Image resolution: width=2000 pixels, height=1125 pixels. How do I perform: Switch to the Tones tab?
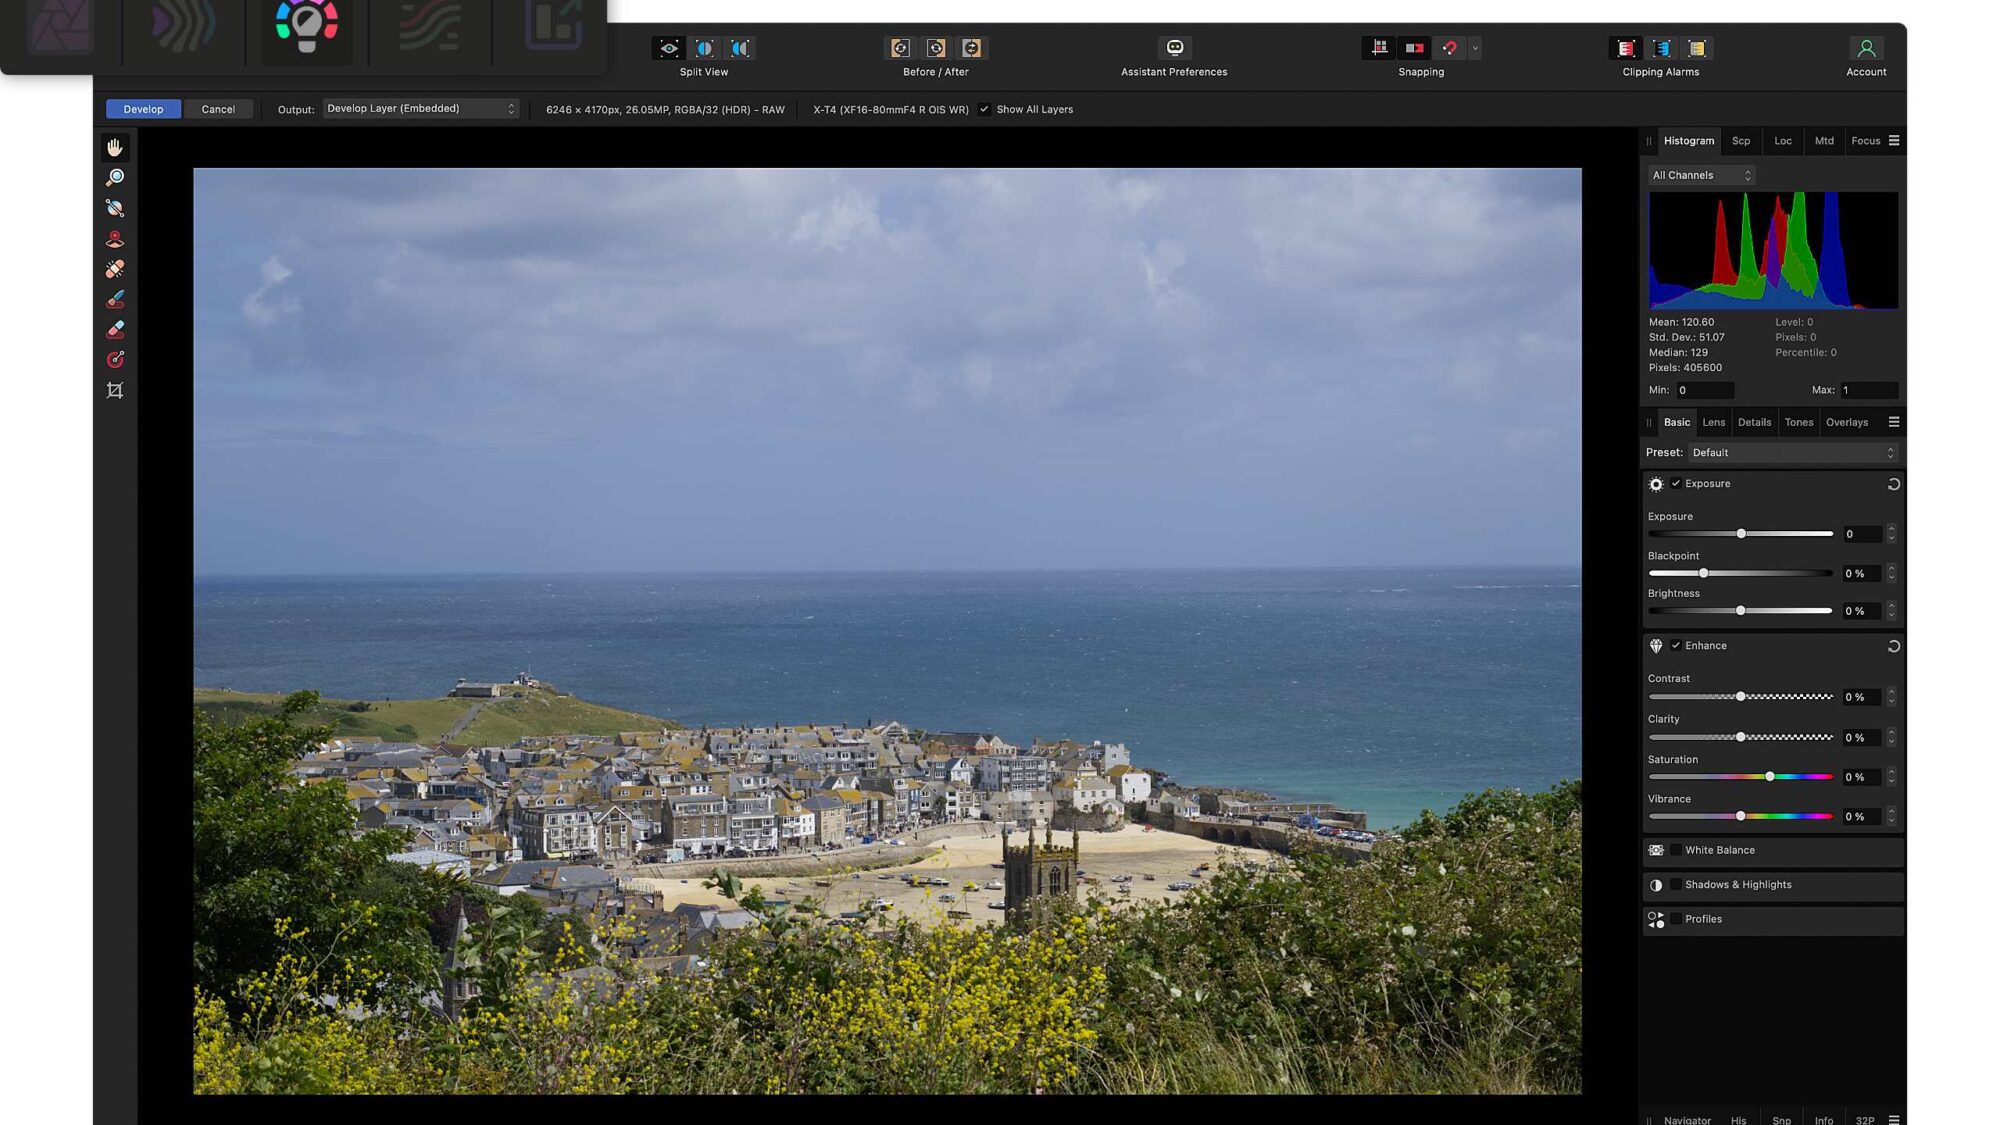point(1798,422)
